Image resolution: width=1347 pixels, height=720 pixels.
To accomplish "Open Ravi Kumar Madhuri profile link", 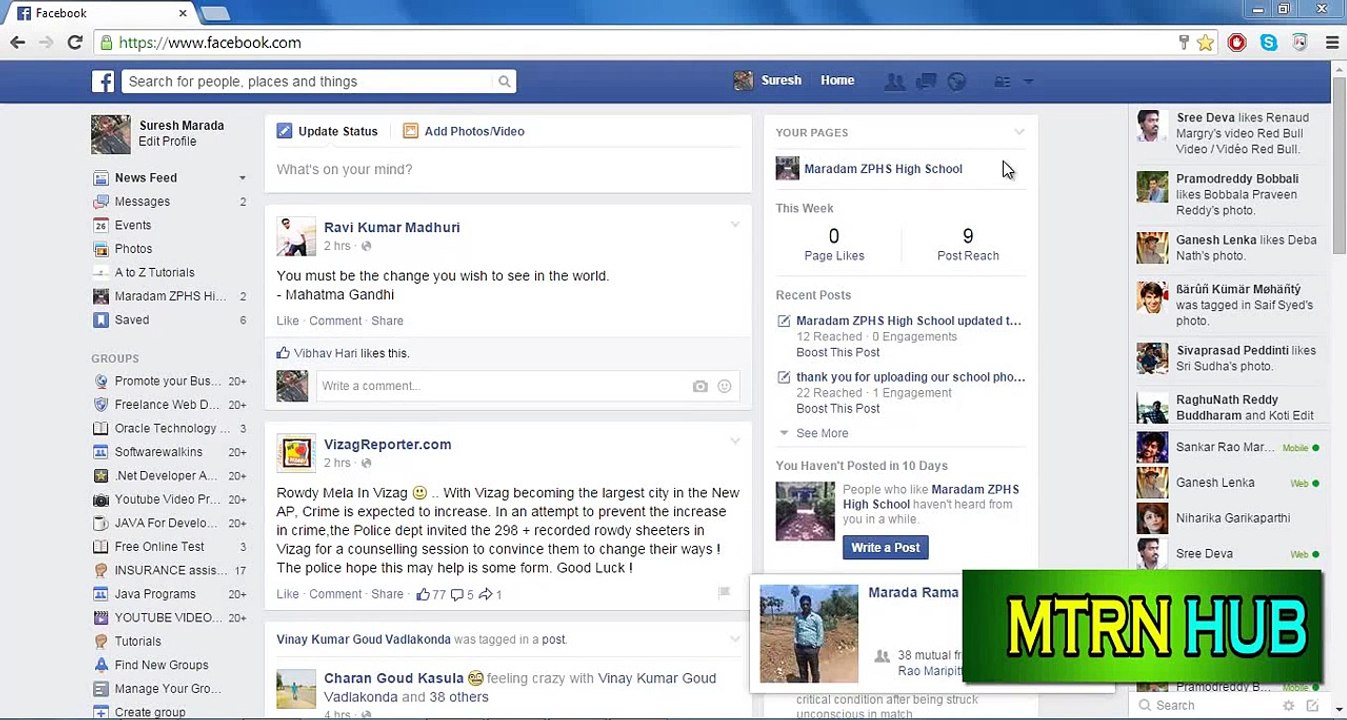I will click(x=392, y=227).
